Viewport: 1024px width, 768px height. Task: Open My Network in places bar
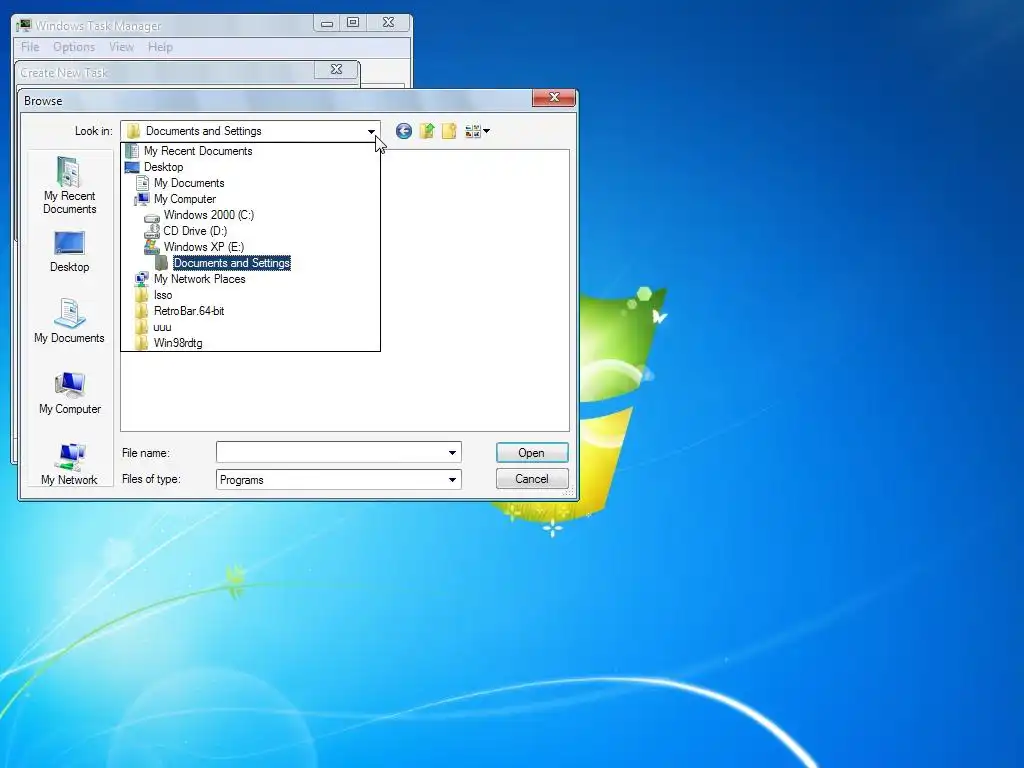click(x=69, y=464)
